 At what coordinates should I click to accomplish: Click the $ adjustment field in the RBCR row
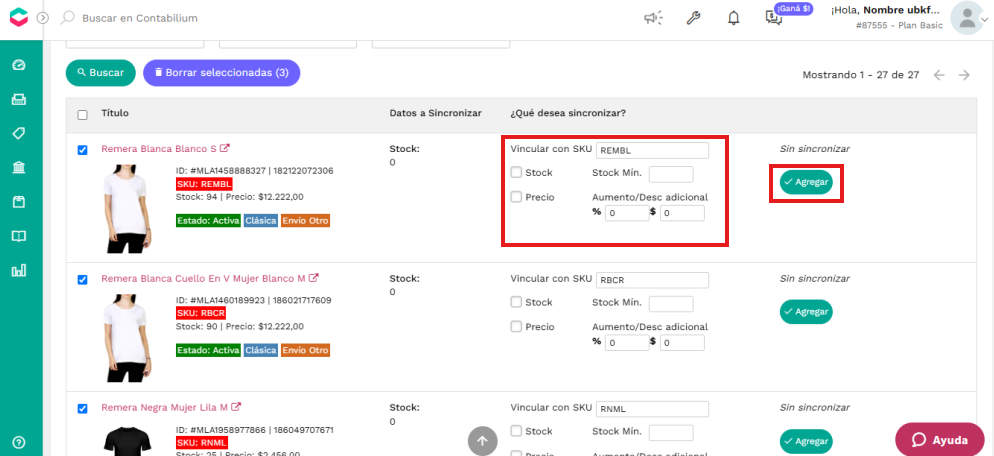(x=682, y=343)
